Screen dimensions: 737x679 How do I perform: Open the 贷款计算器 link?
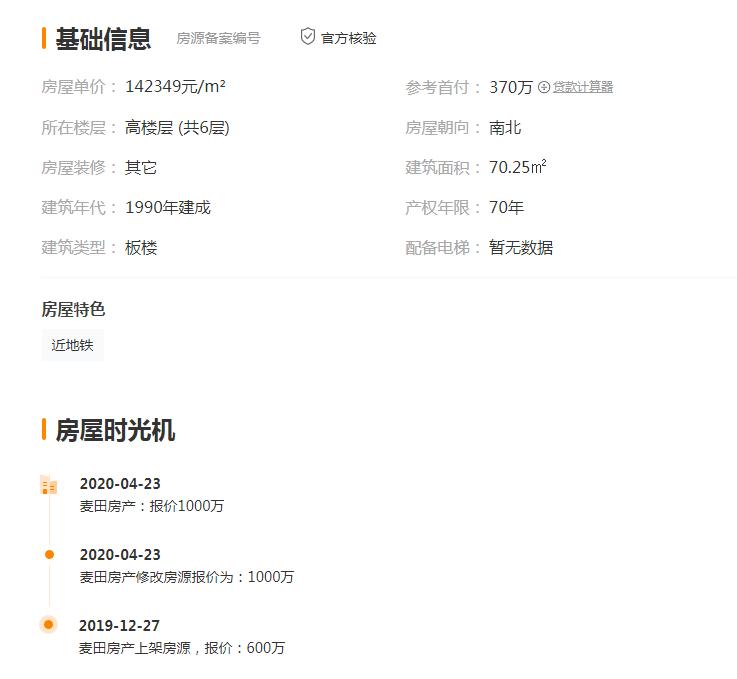point(582,87)
